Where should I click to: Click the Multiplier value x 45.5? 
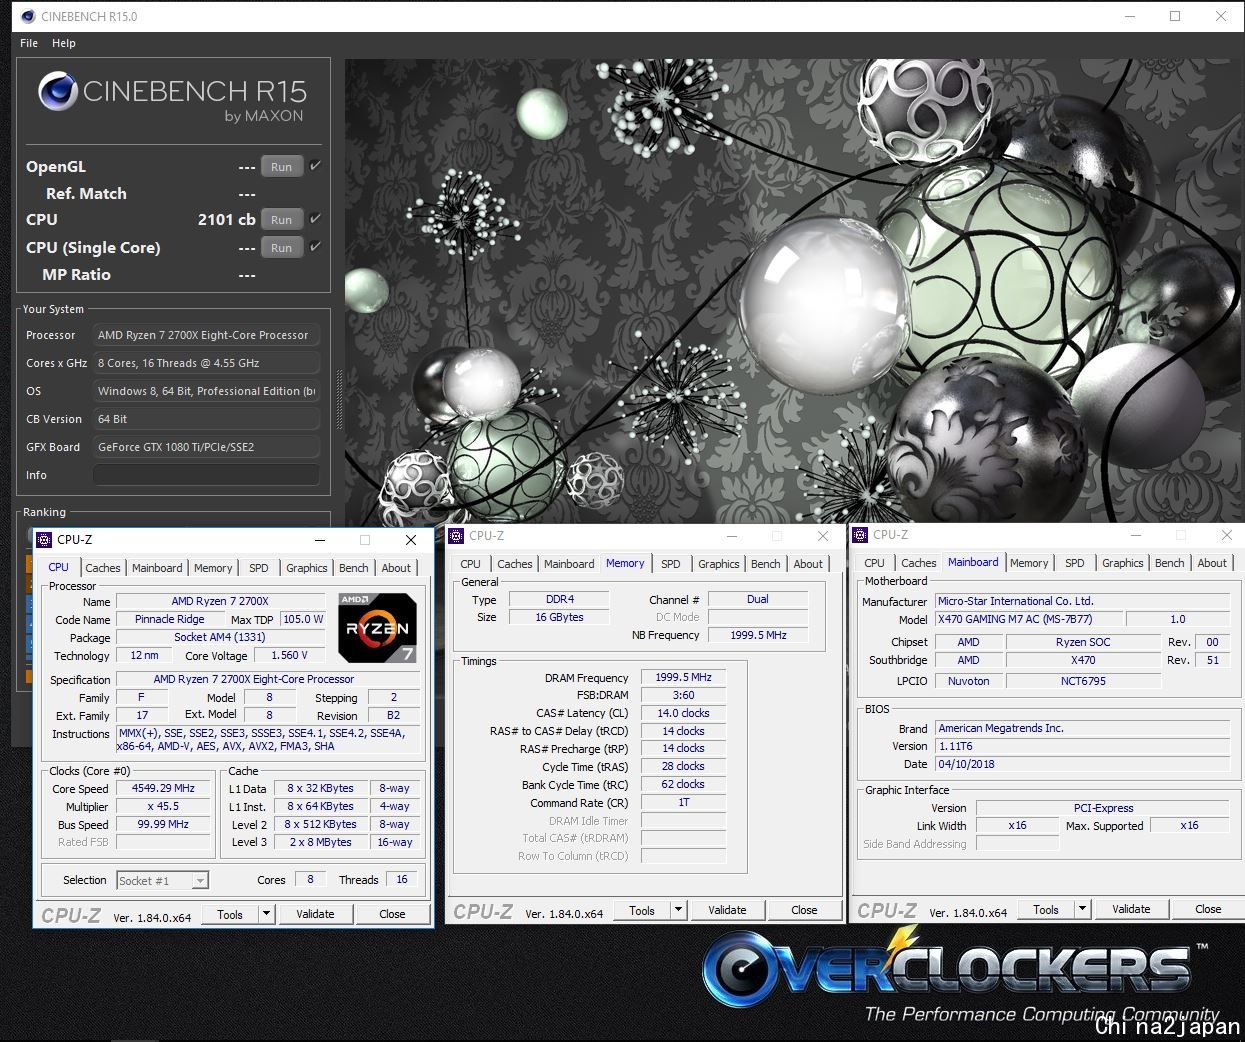(x=164, y=806)
